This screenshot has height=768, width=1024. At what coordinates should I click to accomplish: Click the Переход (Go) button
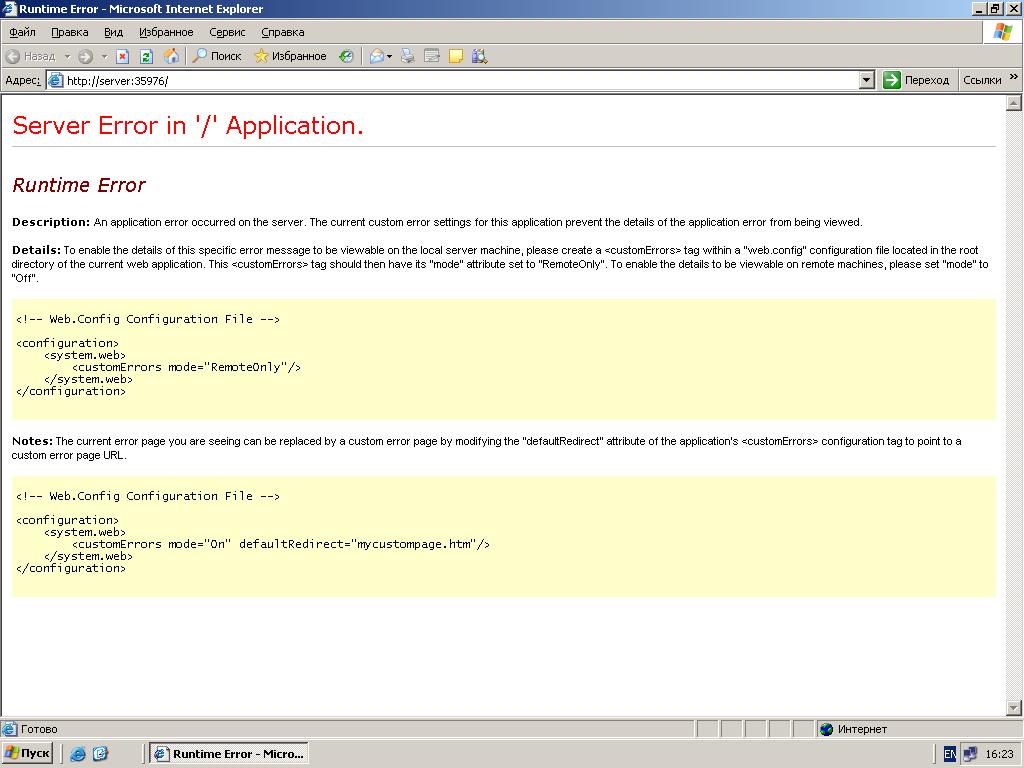point(916,80)
